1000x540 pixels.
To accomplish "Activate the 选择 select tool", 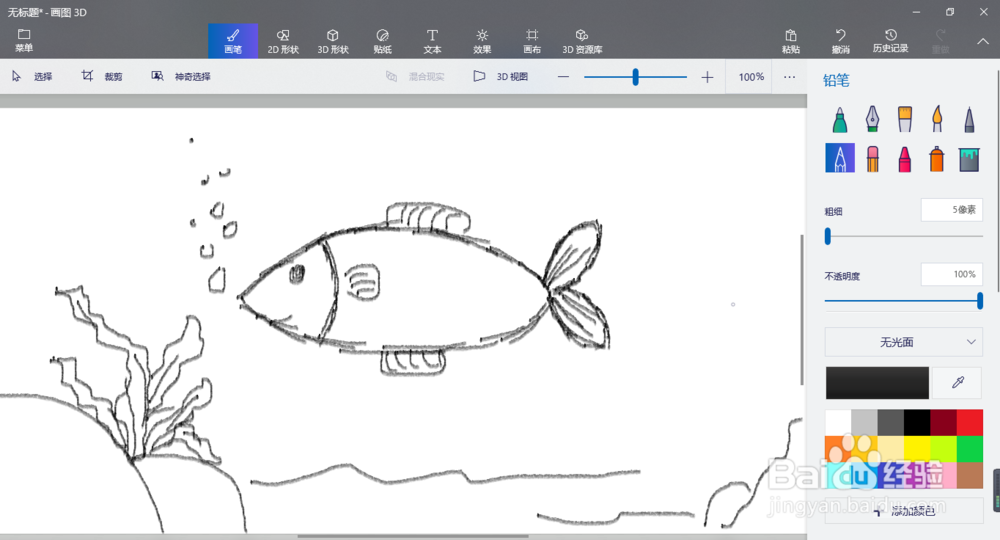I will [32, 77].
